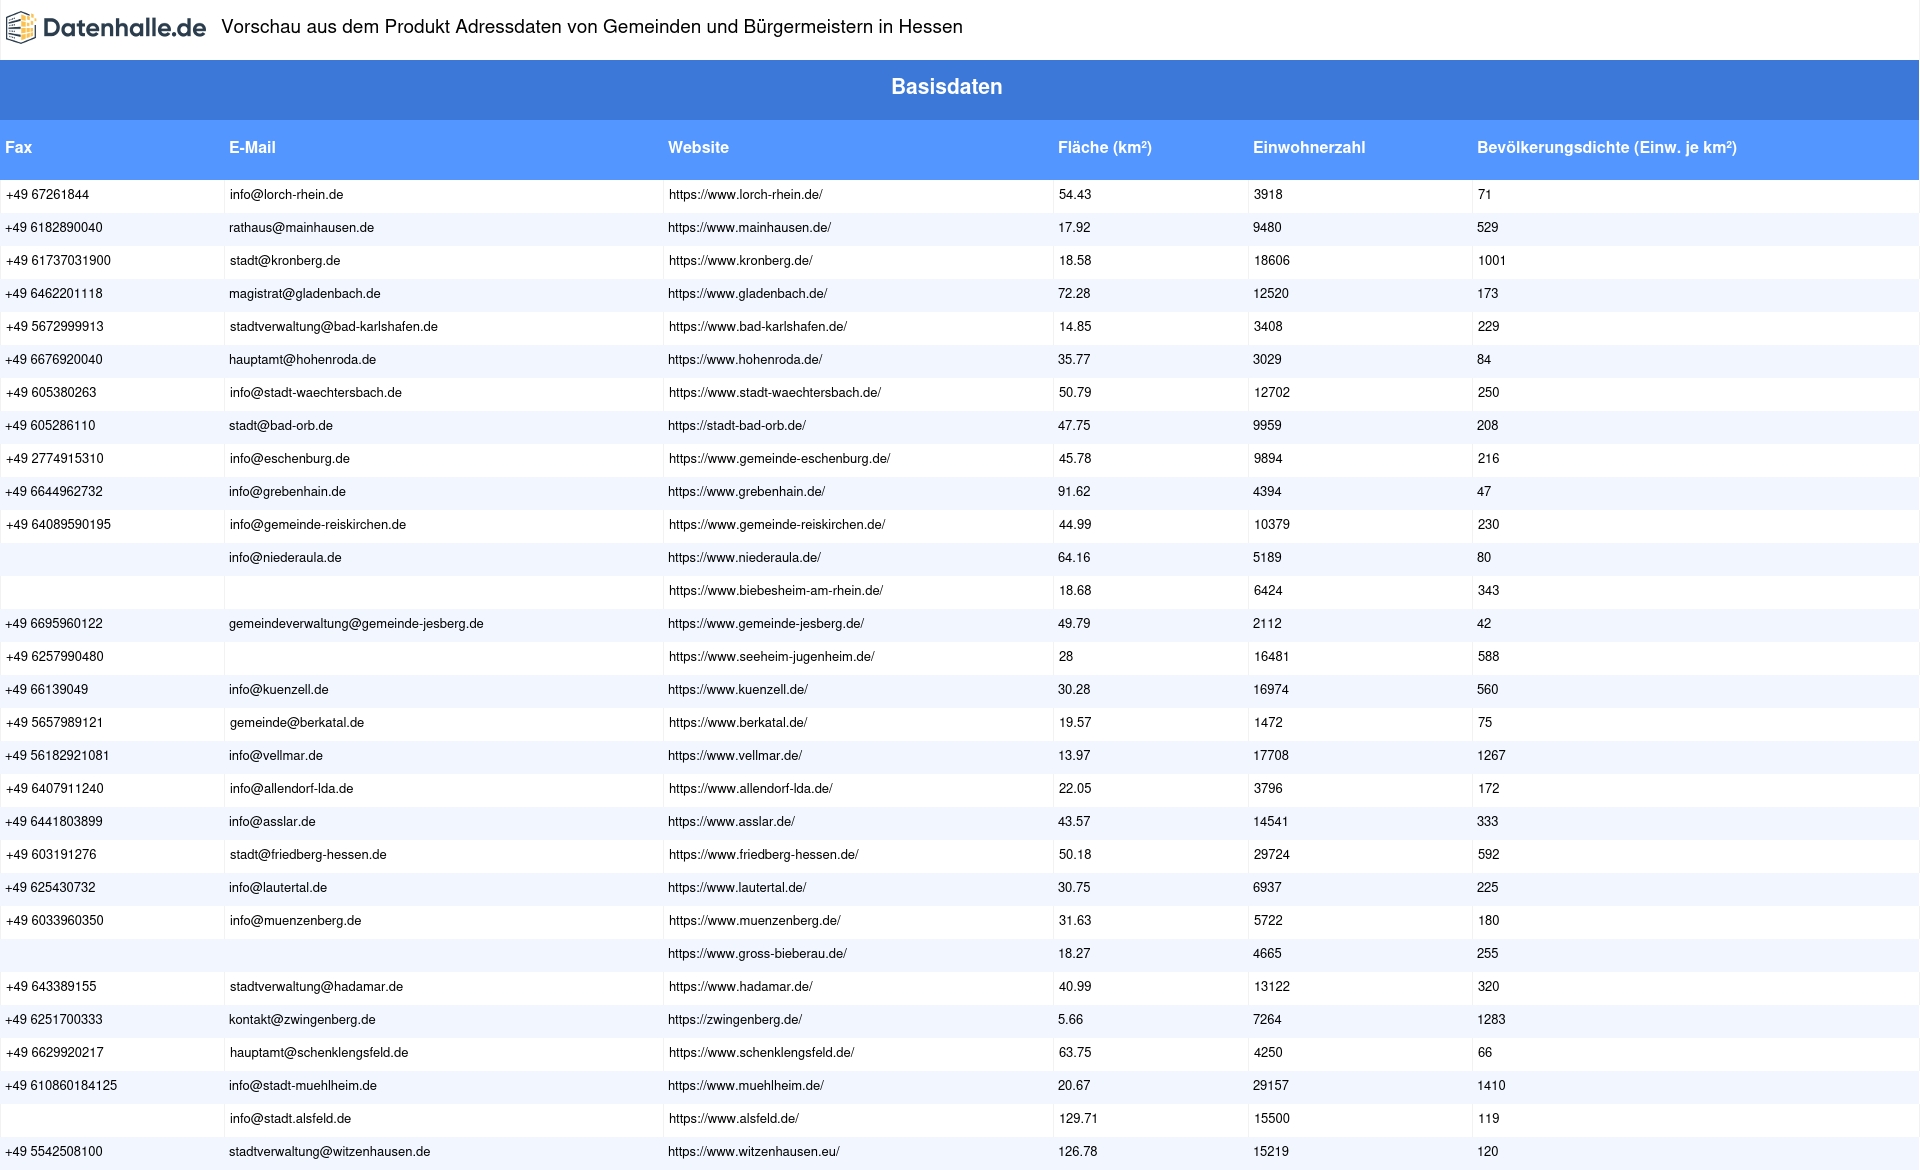Open https://www.biebesheim-am-rhein.de/ link

pyautogui.click(x=776, y=591)
